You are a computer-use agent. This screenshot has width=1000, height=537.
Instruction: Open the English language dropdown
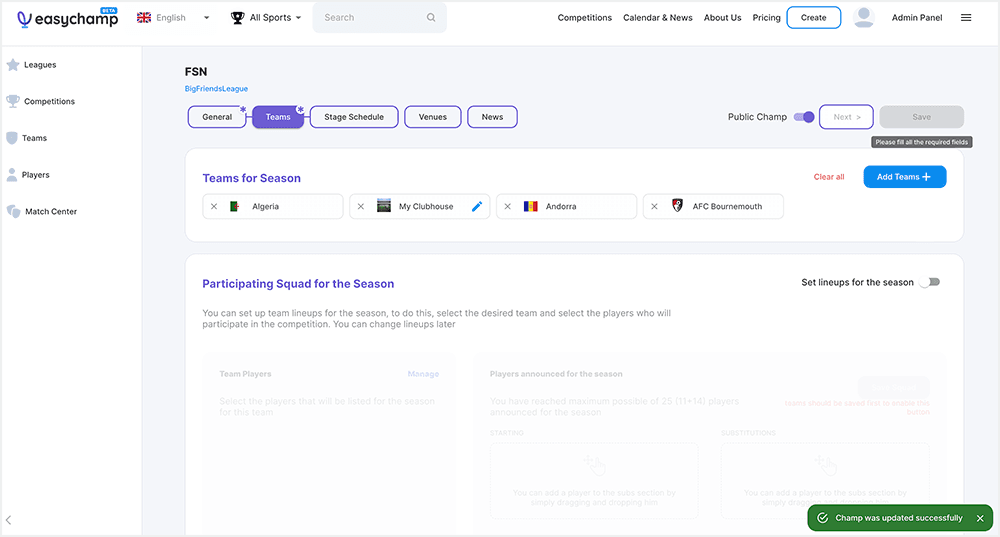click(x=173, y=18)
